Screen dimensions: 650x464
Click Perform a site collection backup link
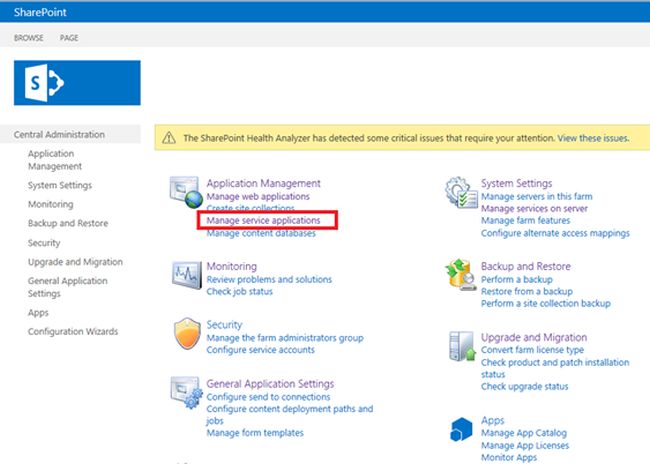tap(546, 304)
